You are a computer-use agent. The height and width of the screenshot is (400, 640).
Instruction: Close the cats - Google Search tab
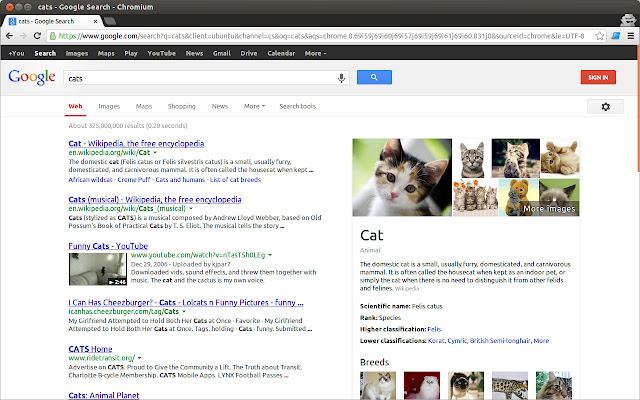pos(96,21)
